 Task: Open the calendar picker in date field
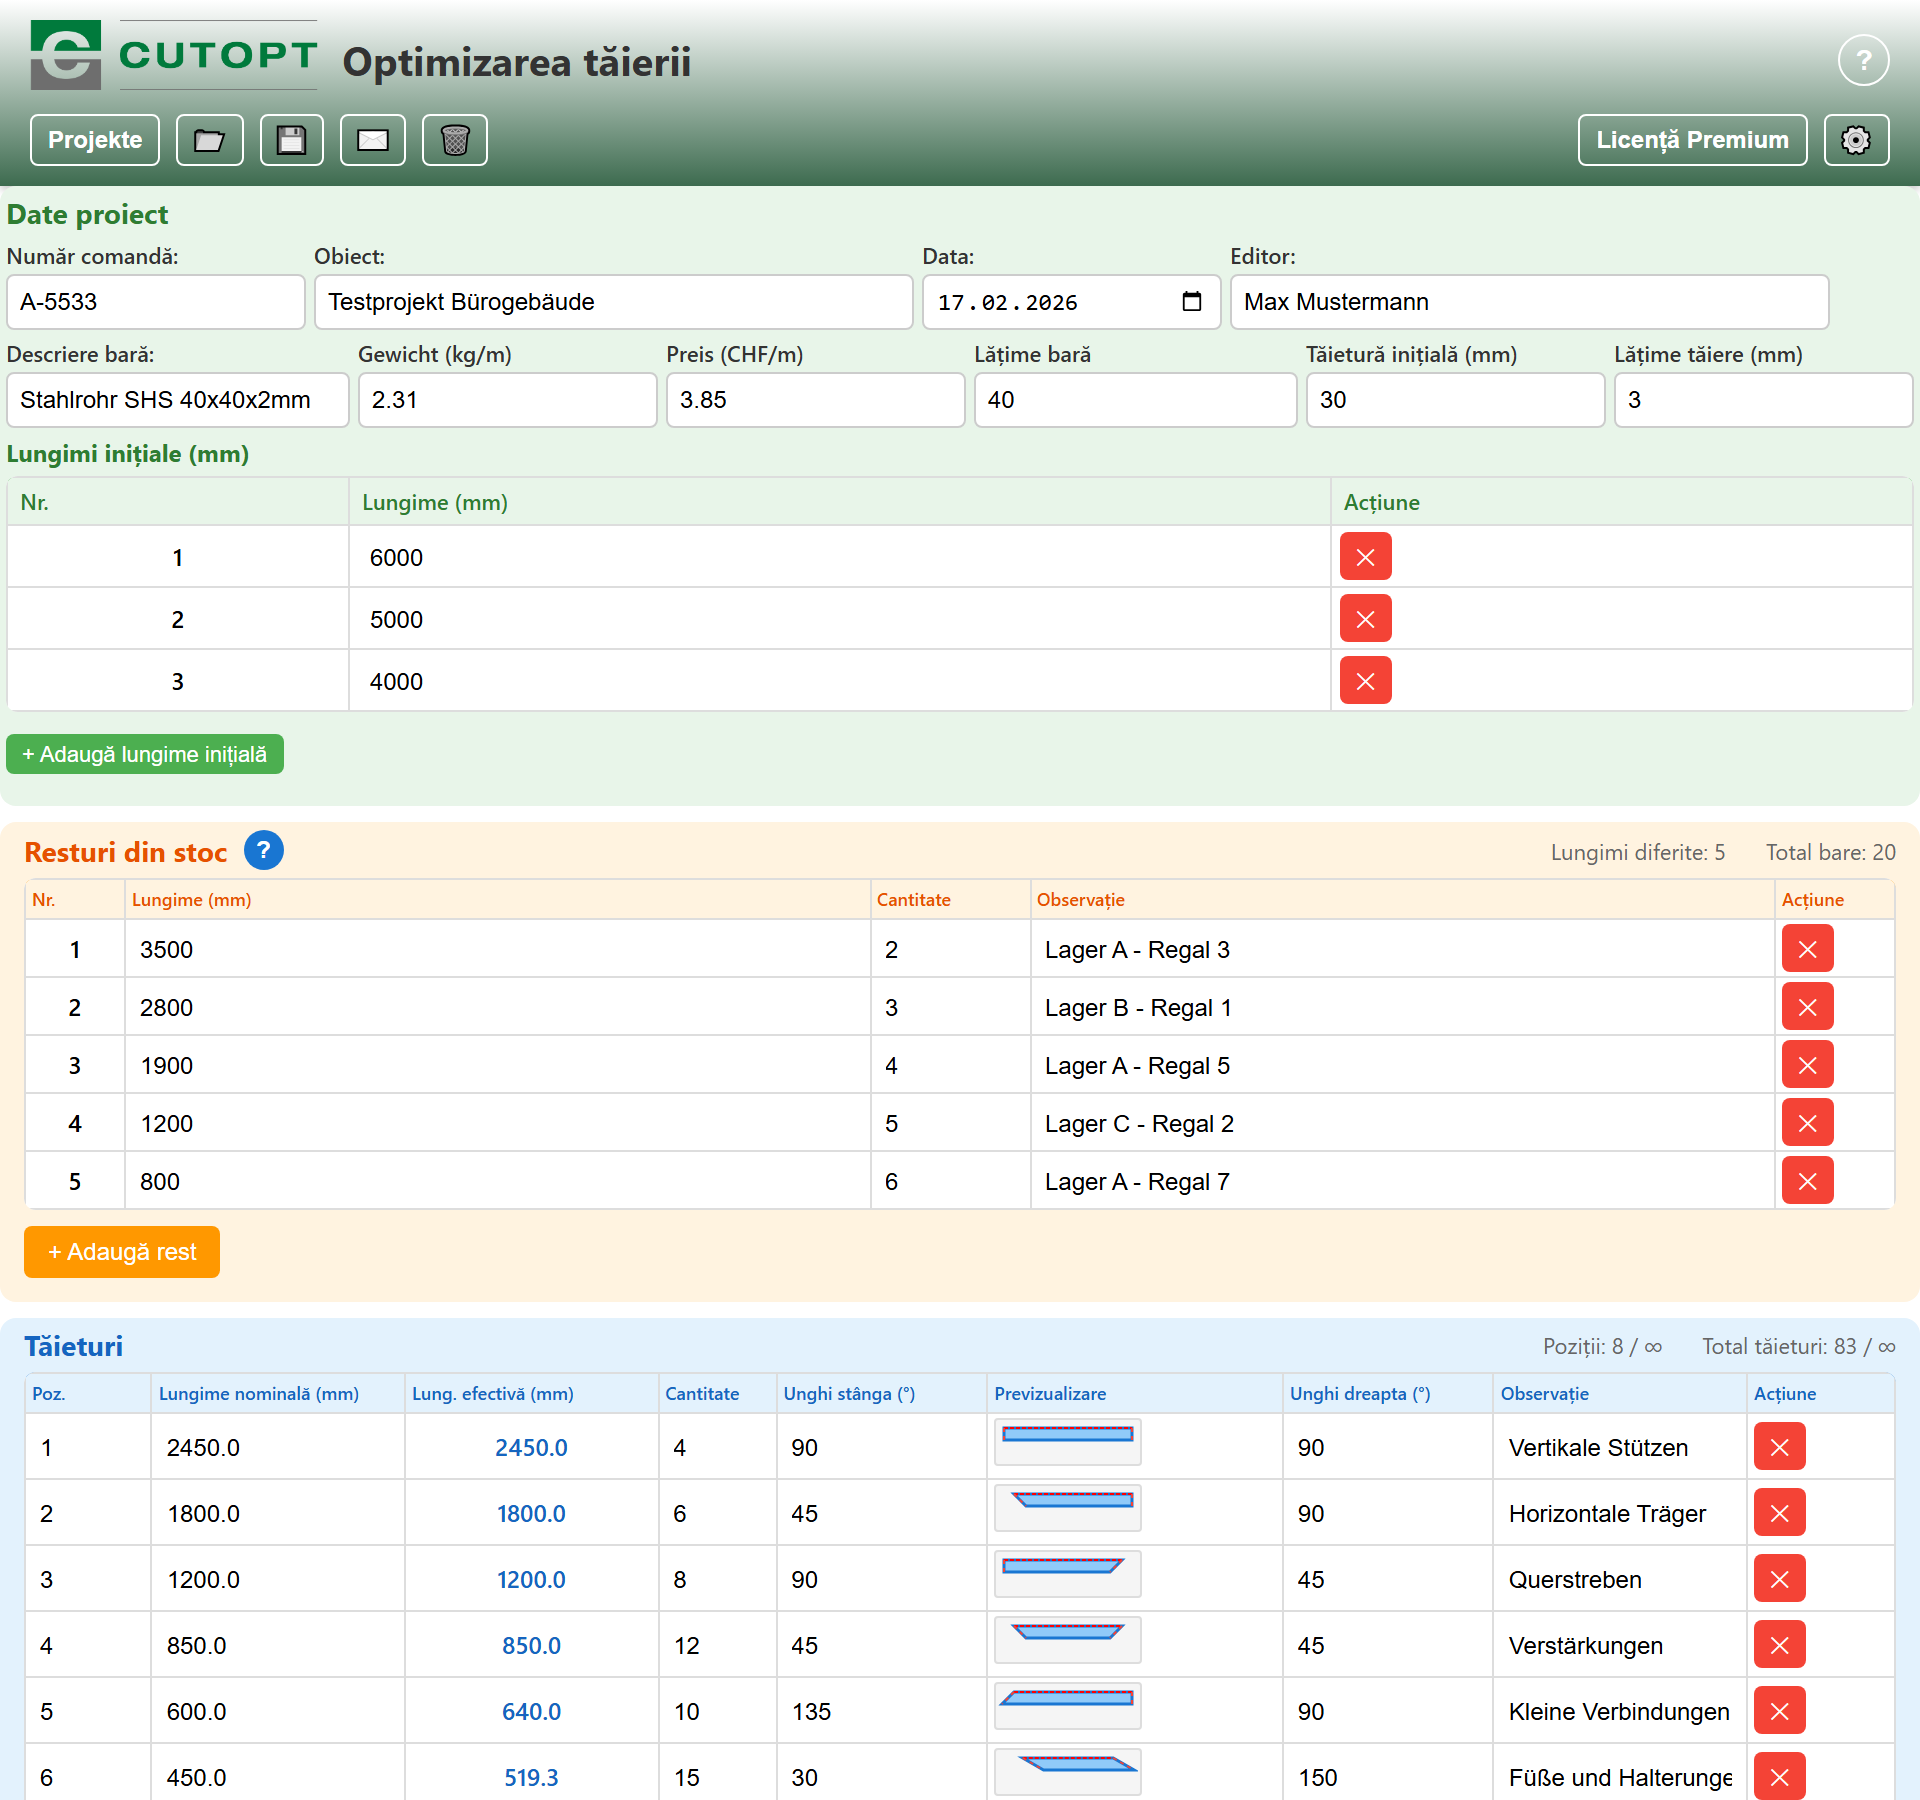(x=1192, y=302)
